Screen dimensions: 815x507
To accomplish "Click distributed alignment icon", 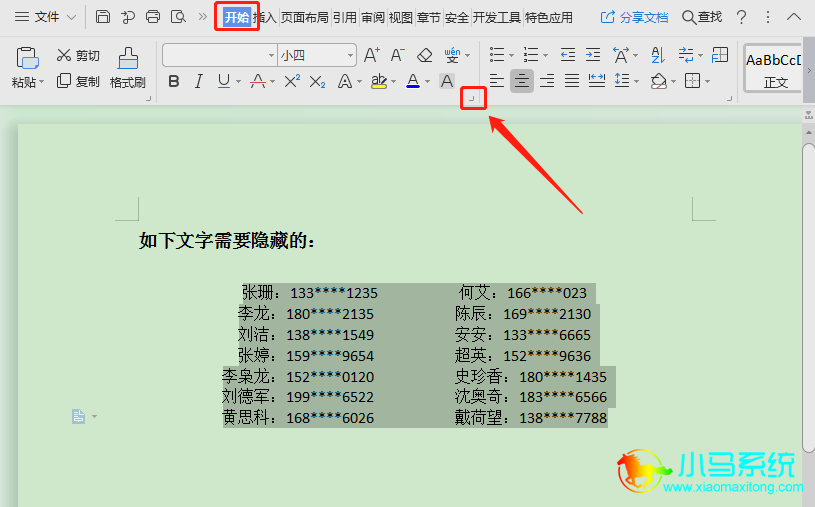I will 597,81.
